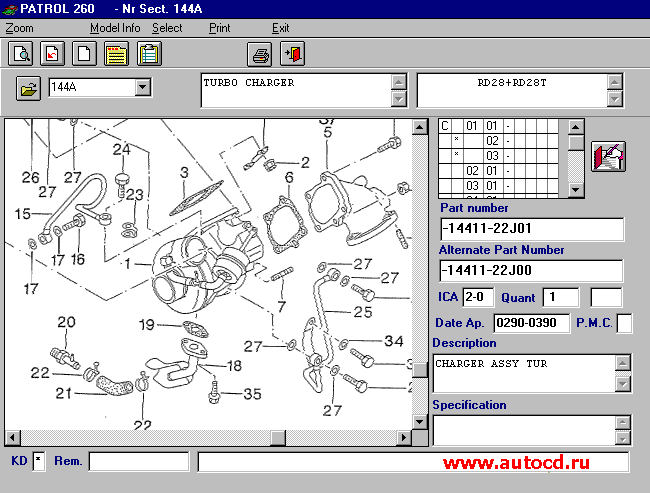Viewport: 650px width, 493px height.
Task: Click part callout 6 in the diagram
Action: 289,177
